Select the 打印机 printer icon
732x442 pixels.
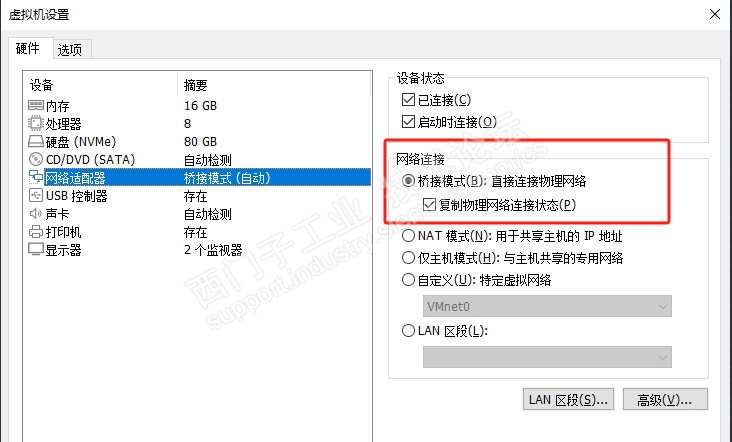(x=36, y=232)
